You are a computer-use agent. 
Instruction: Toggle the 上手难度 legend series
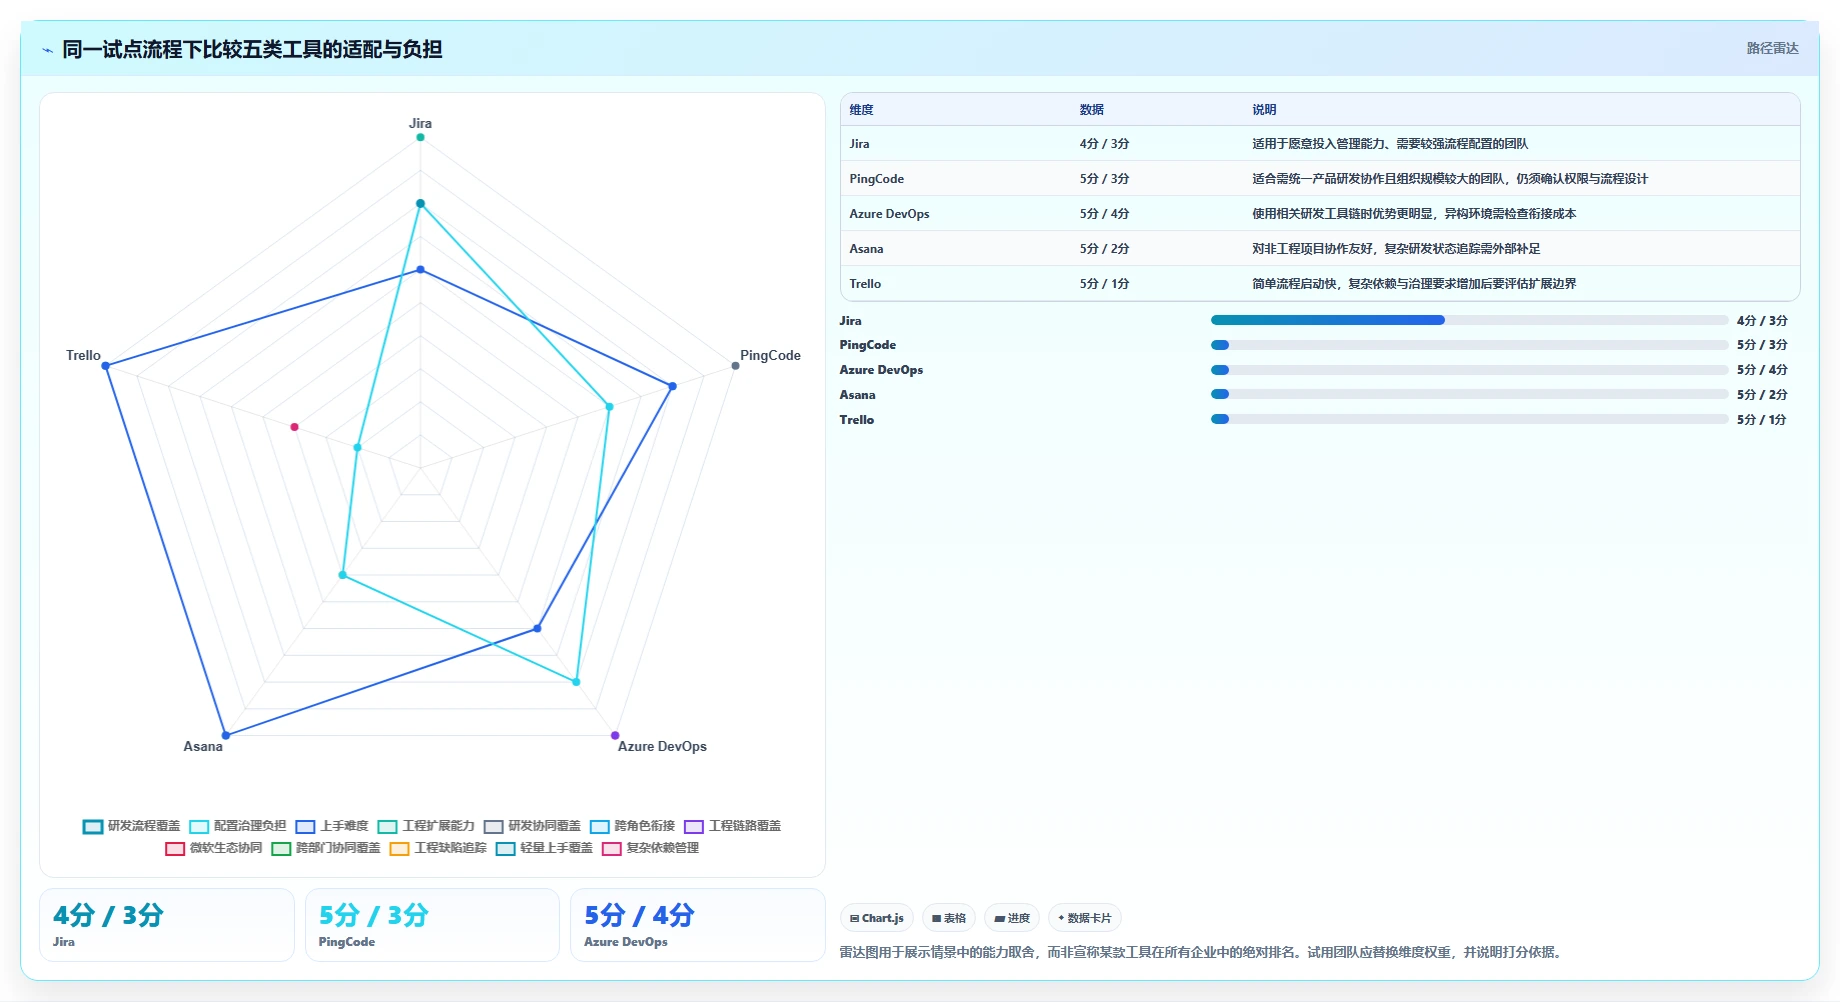[332, 826]
